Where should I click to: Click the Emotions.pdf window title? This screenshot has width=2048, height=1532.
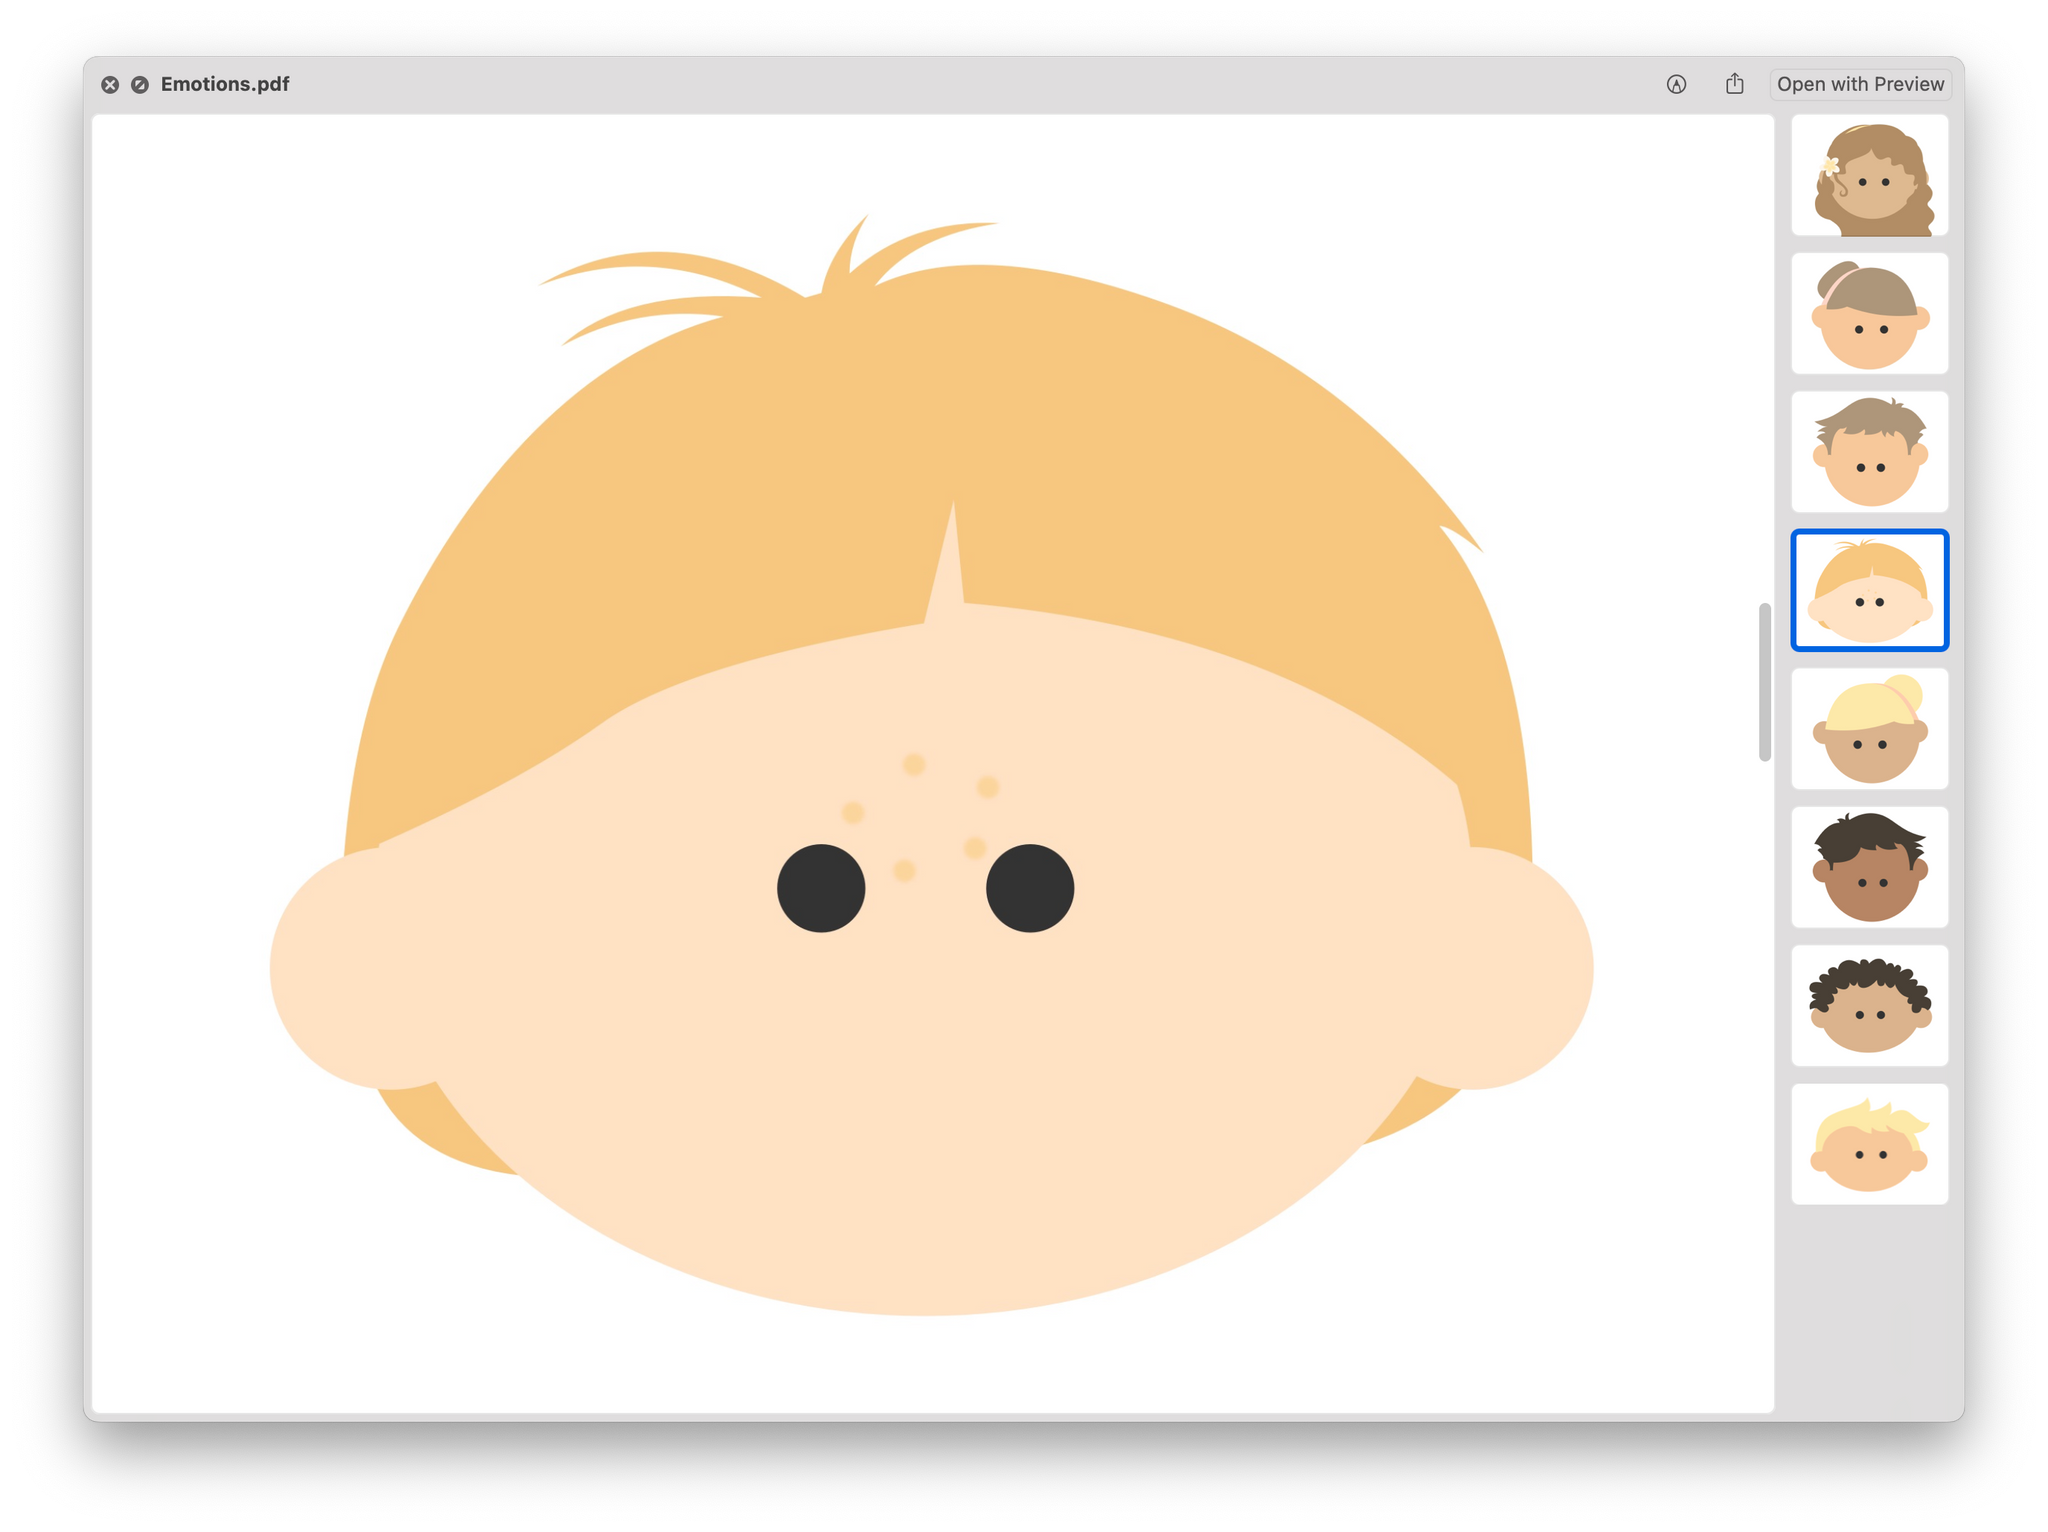pos(225,85)
